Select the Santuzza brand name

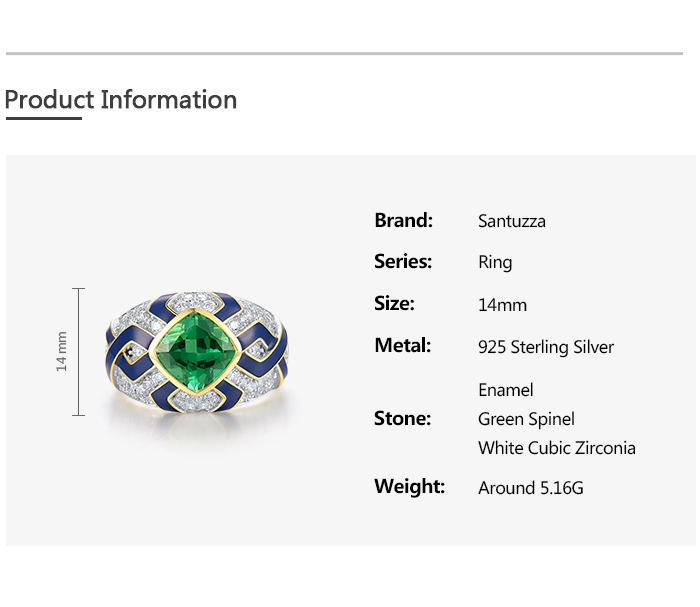pyautogui.click(x=512, y=221)
